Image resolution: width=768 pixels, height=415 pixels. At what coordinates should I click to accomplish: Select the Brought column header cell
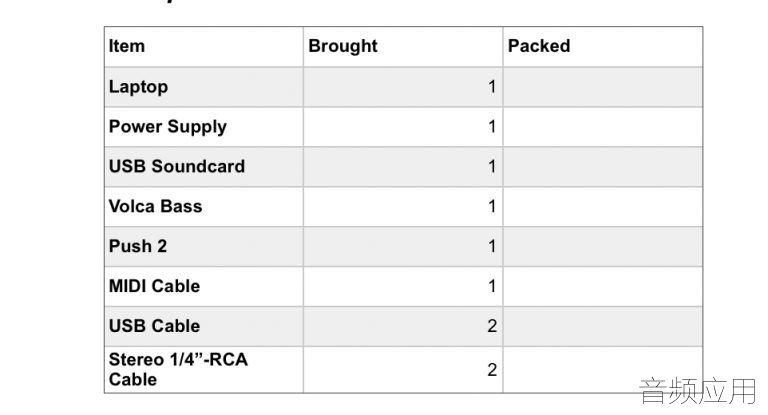403,47
